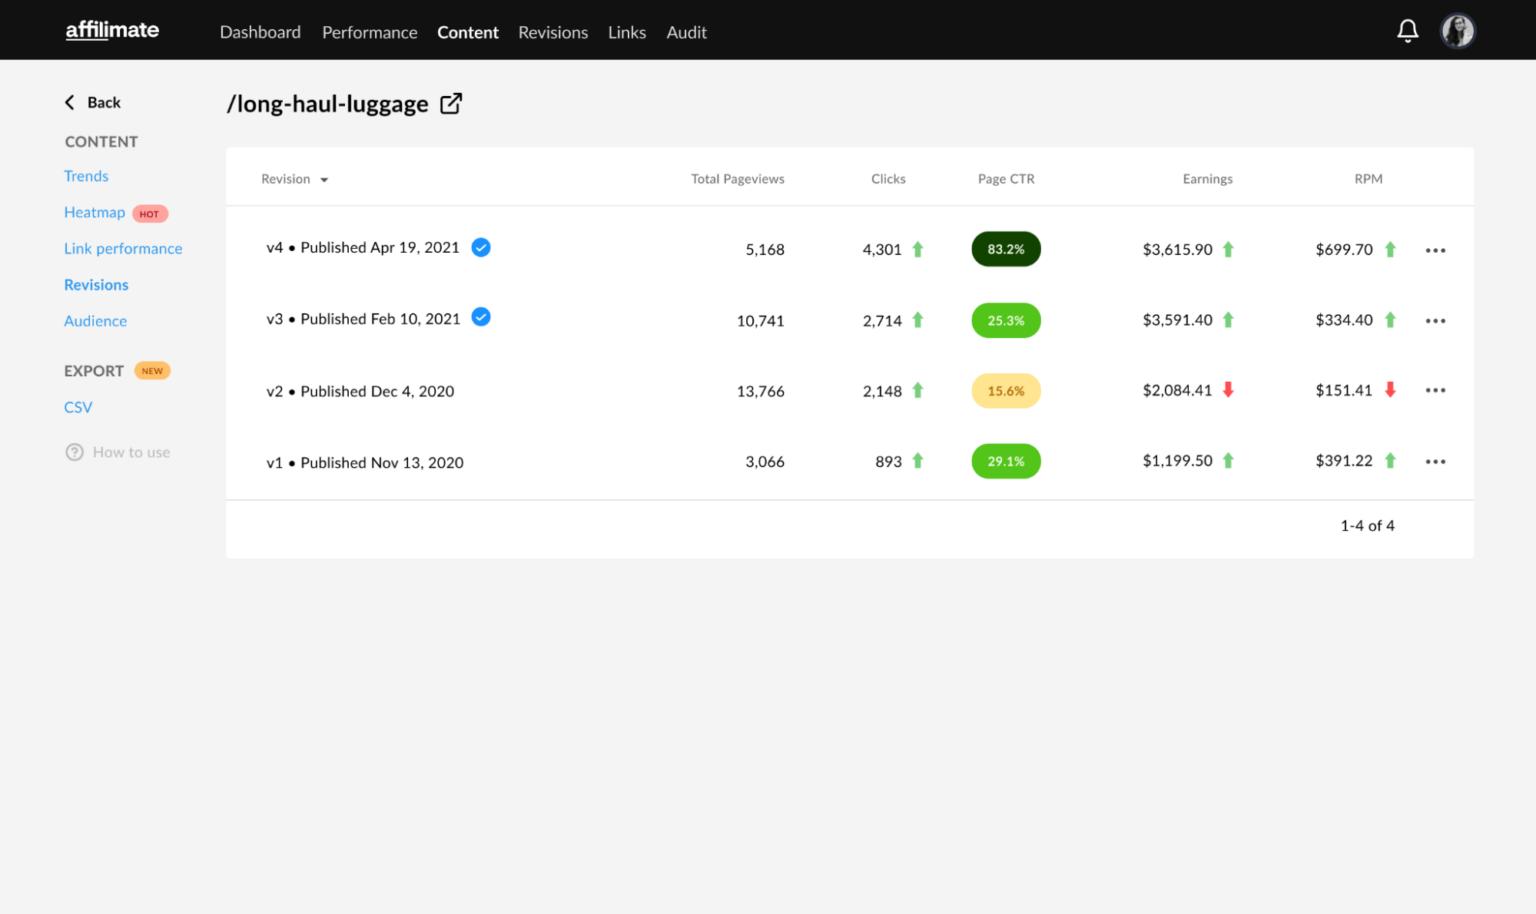This screenshot has width=1536, height=914.
Task: Click the green up arrow beside v1 earnings
Action: pos(1228,461)
